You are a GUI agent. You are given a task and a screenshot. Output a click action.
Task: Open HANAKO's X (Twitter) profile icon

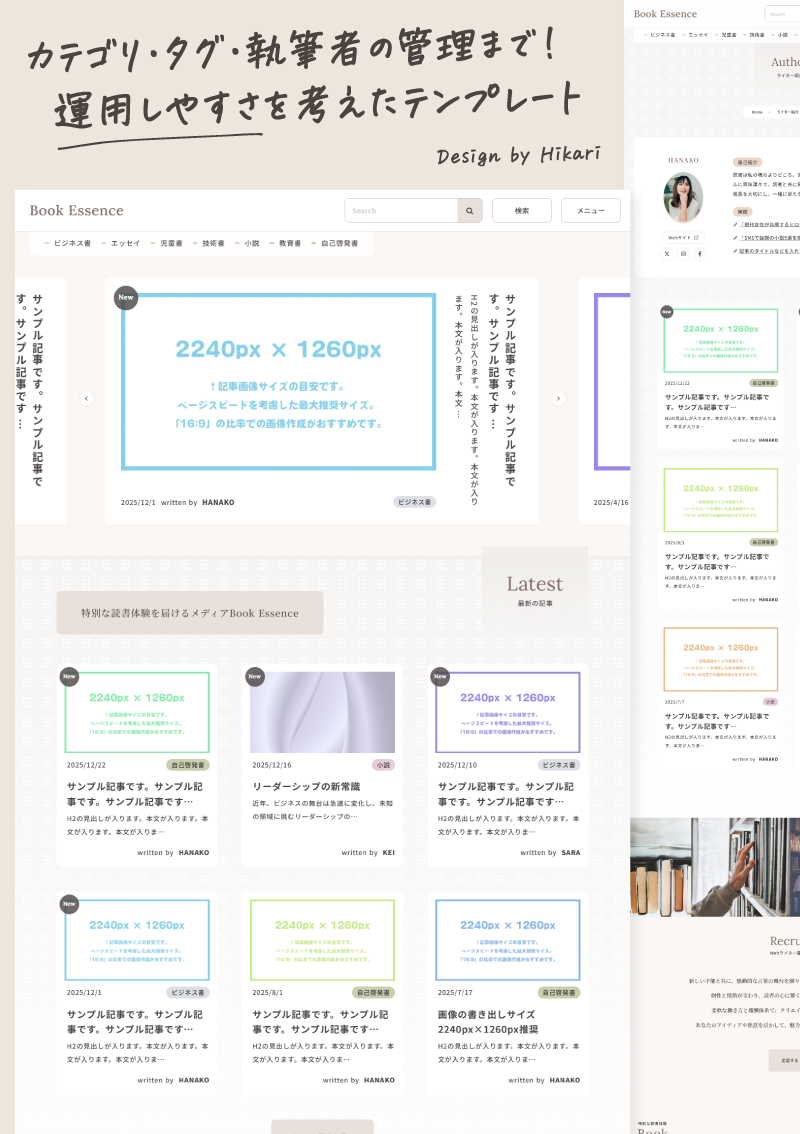[x=667, y=254]
